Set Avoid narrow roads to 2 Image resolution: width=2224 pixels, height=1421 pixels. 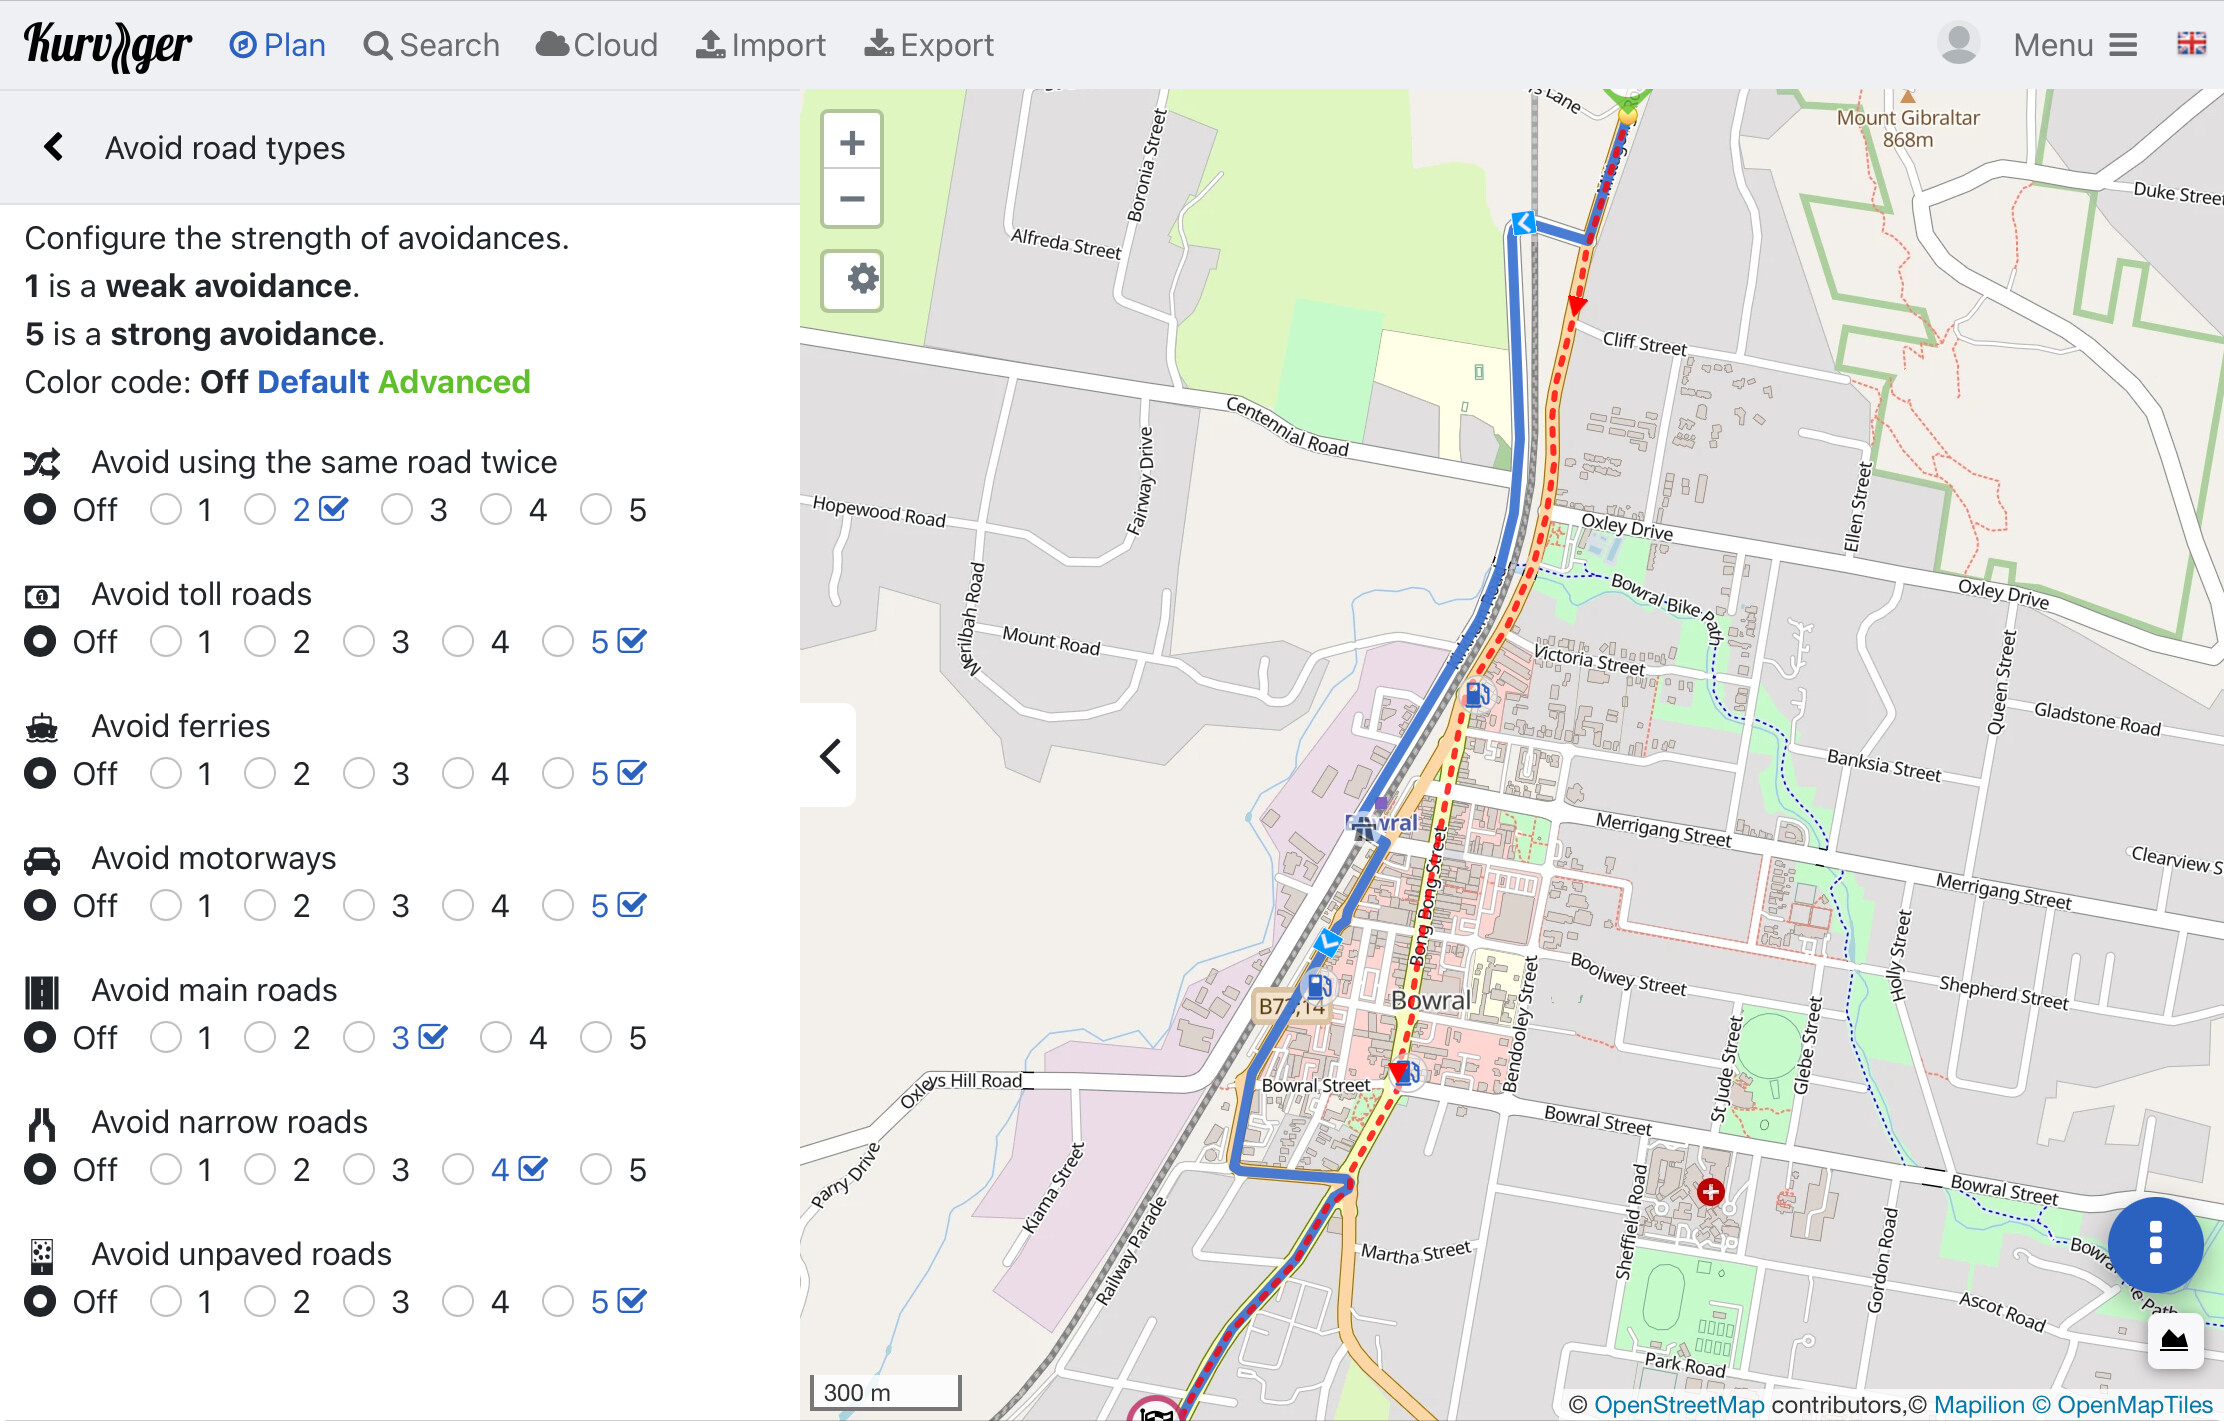[260, 1170]
